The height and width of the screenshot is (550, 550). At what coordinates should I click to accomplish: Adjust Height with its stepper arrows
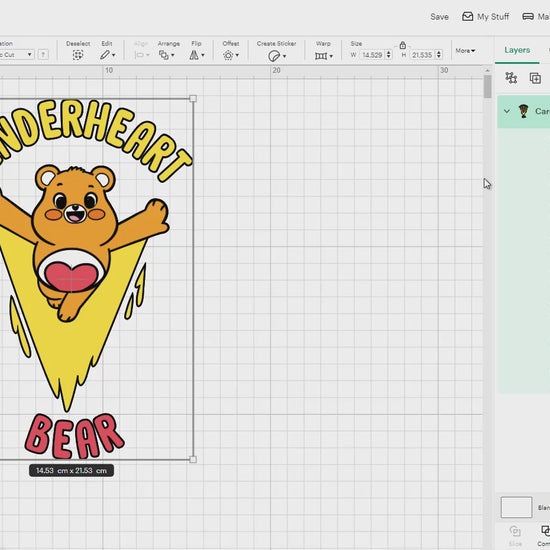[x=438, y=55]
